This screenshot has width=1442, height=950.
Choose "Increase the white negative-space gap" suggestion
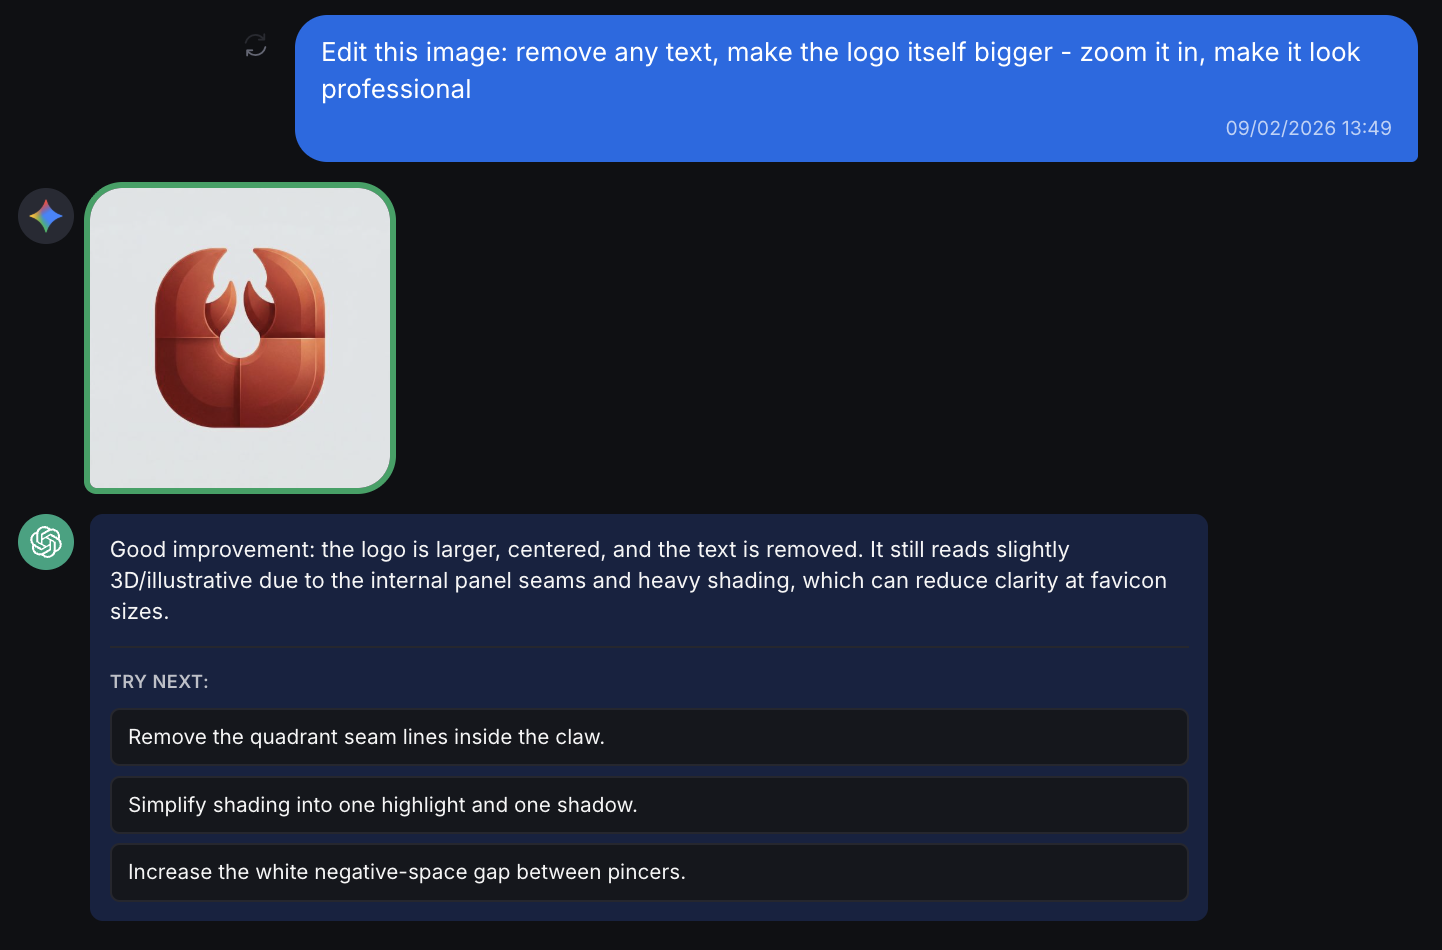tap(649, 872)
